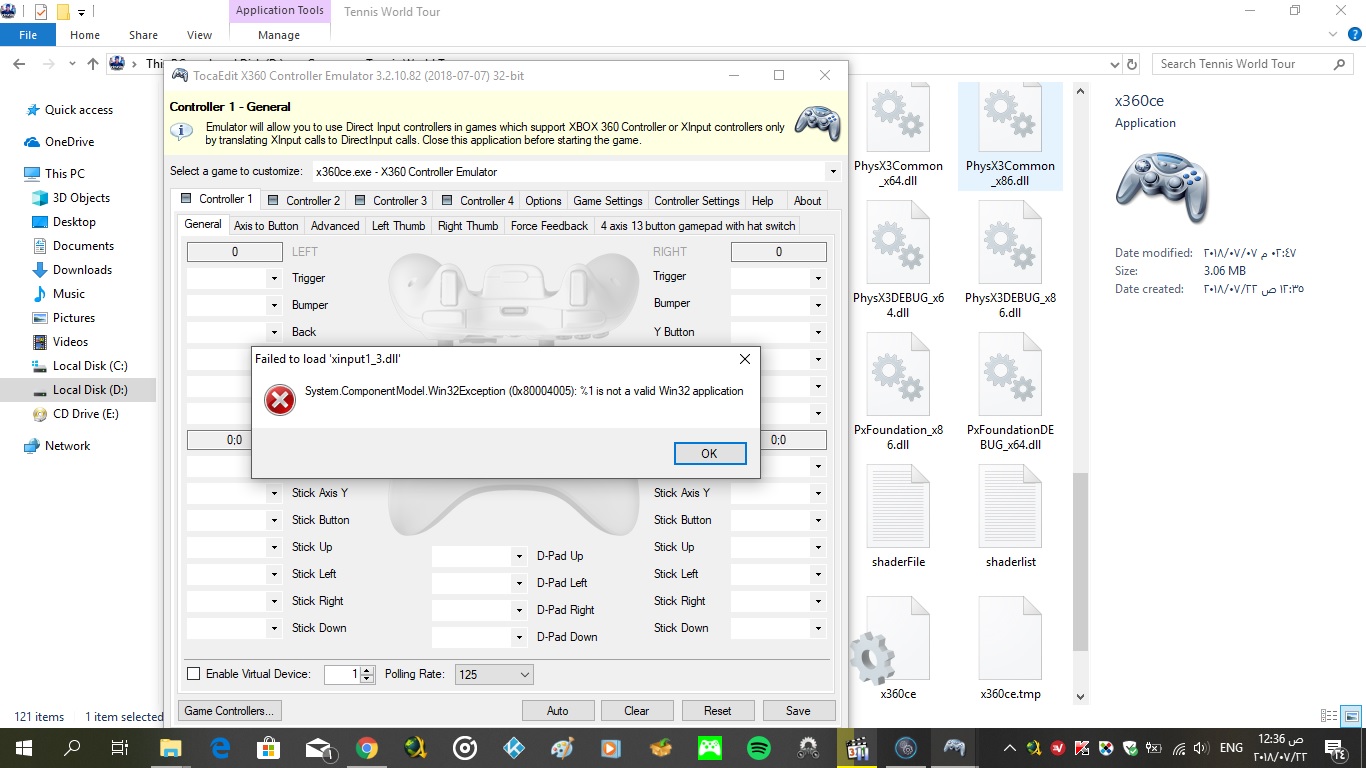Open the Force Feedback tab
1366x768 pixels.
[x=549, y=225]
